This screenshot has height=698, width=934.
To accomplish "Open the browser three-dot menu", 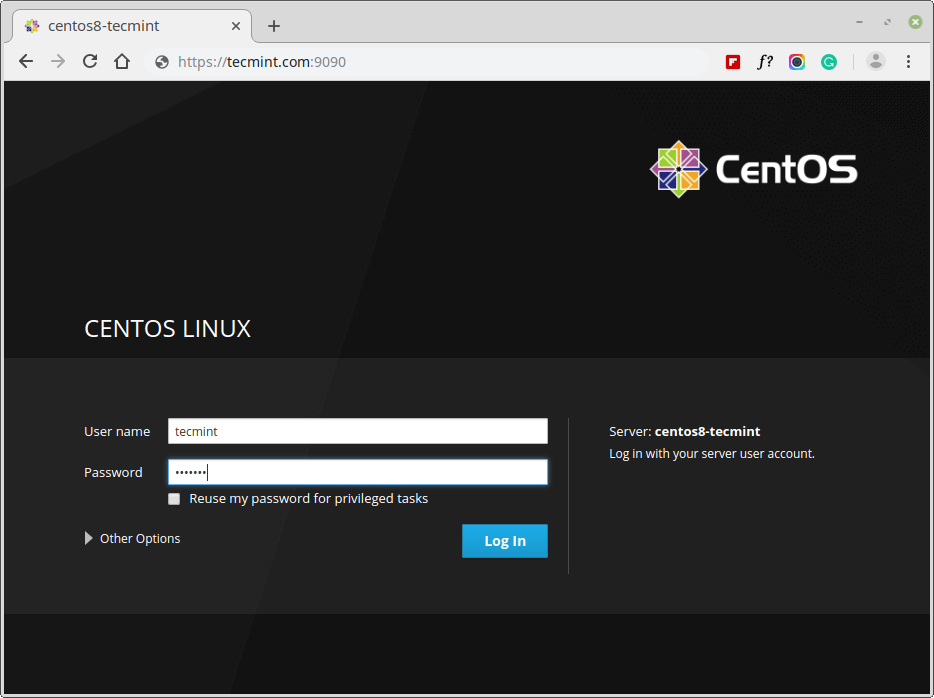I will pos(908,61).
